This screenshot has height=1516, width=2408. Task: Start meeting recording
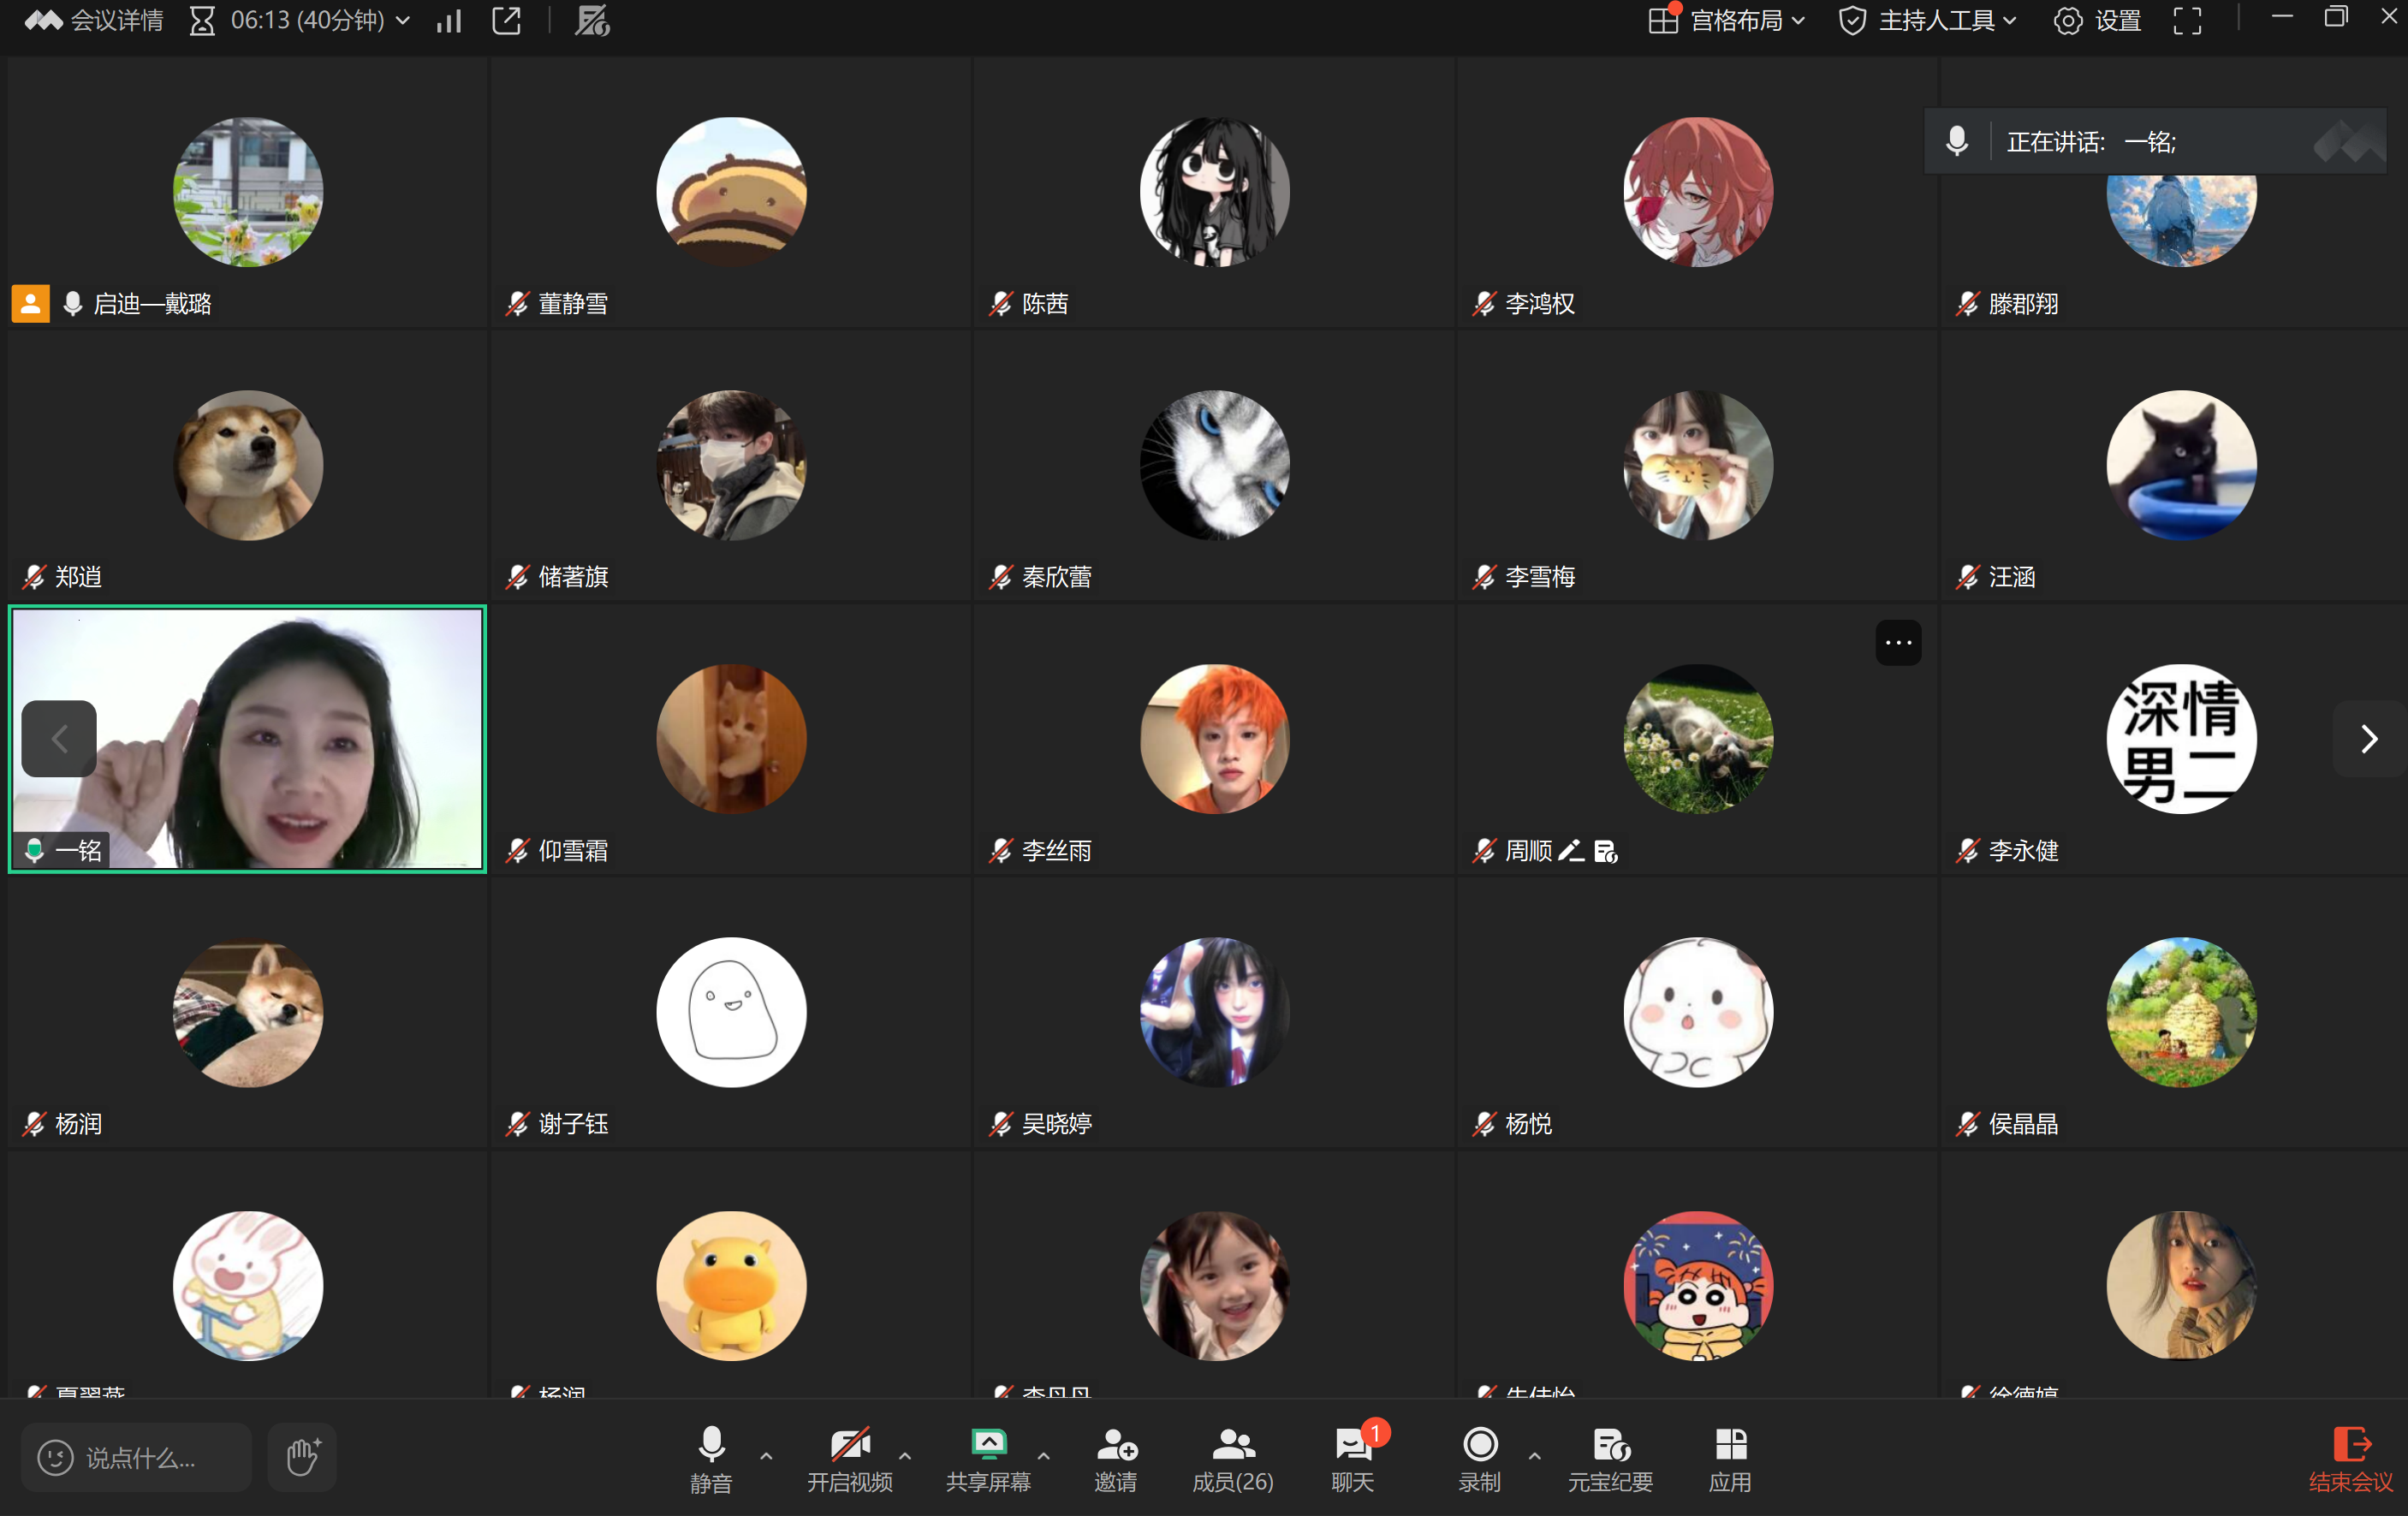1479,1457
